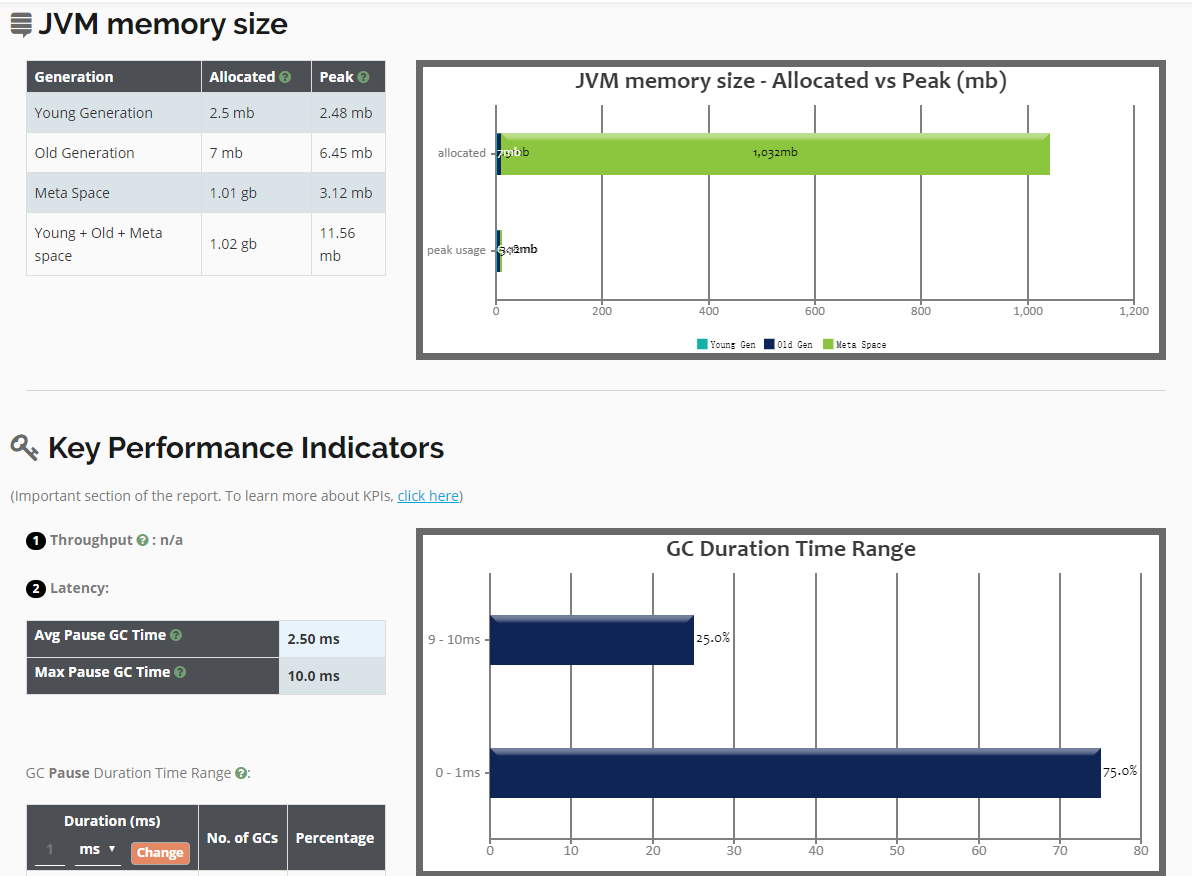This screenshot has height=876, width=1192.
Task: Toggle Young Gen series in chart legend
Action: click(726, 344)
